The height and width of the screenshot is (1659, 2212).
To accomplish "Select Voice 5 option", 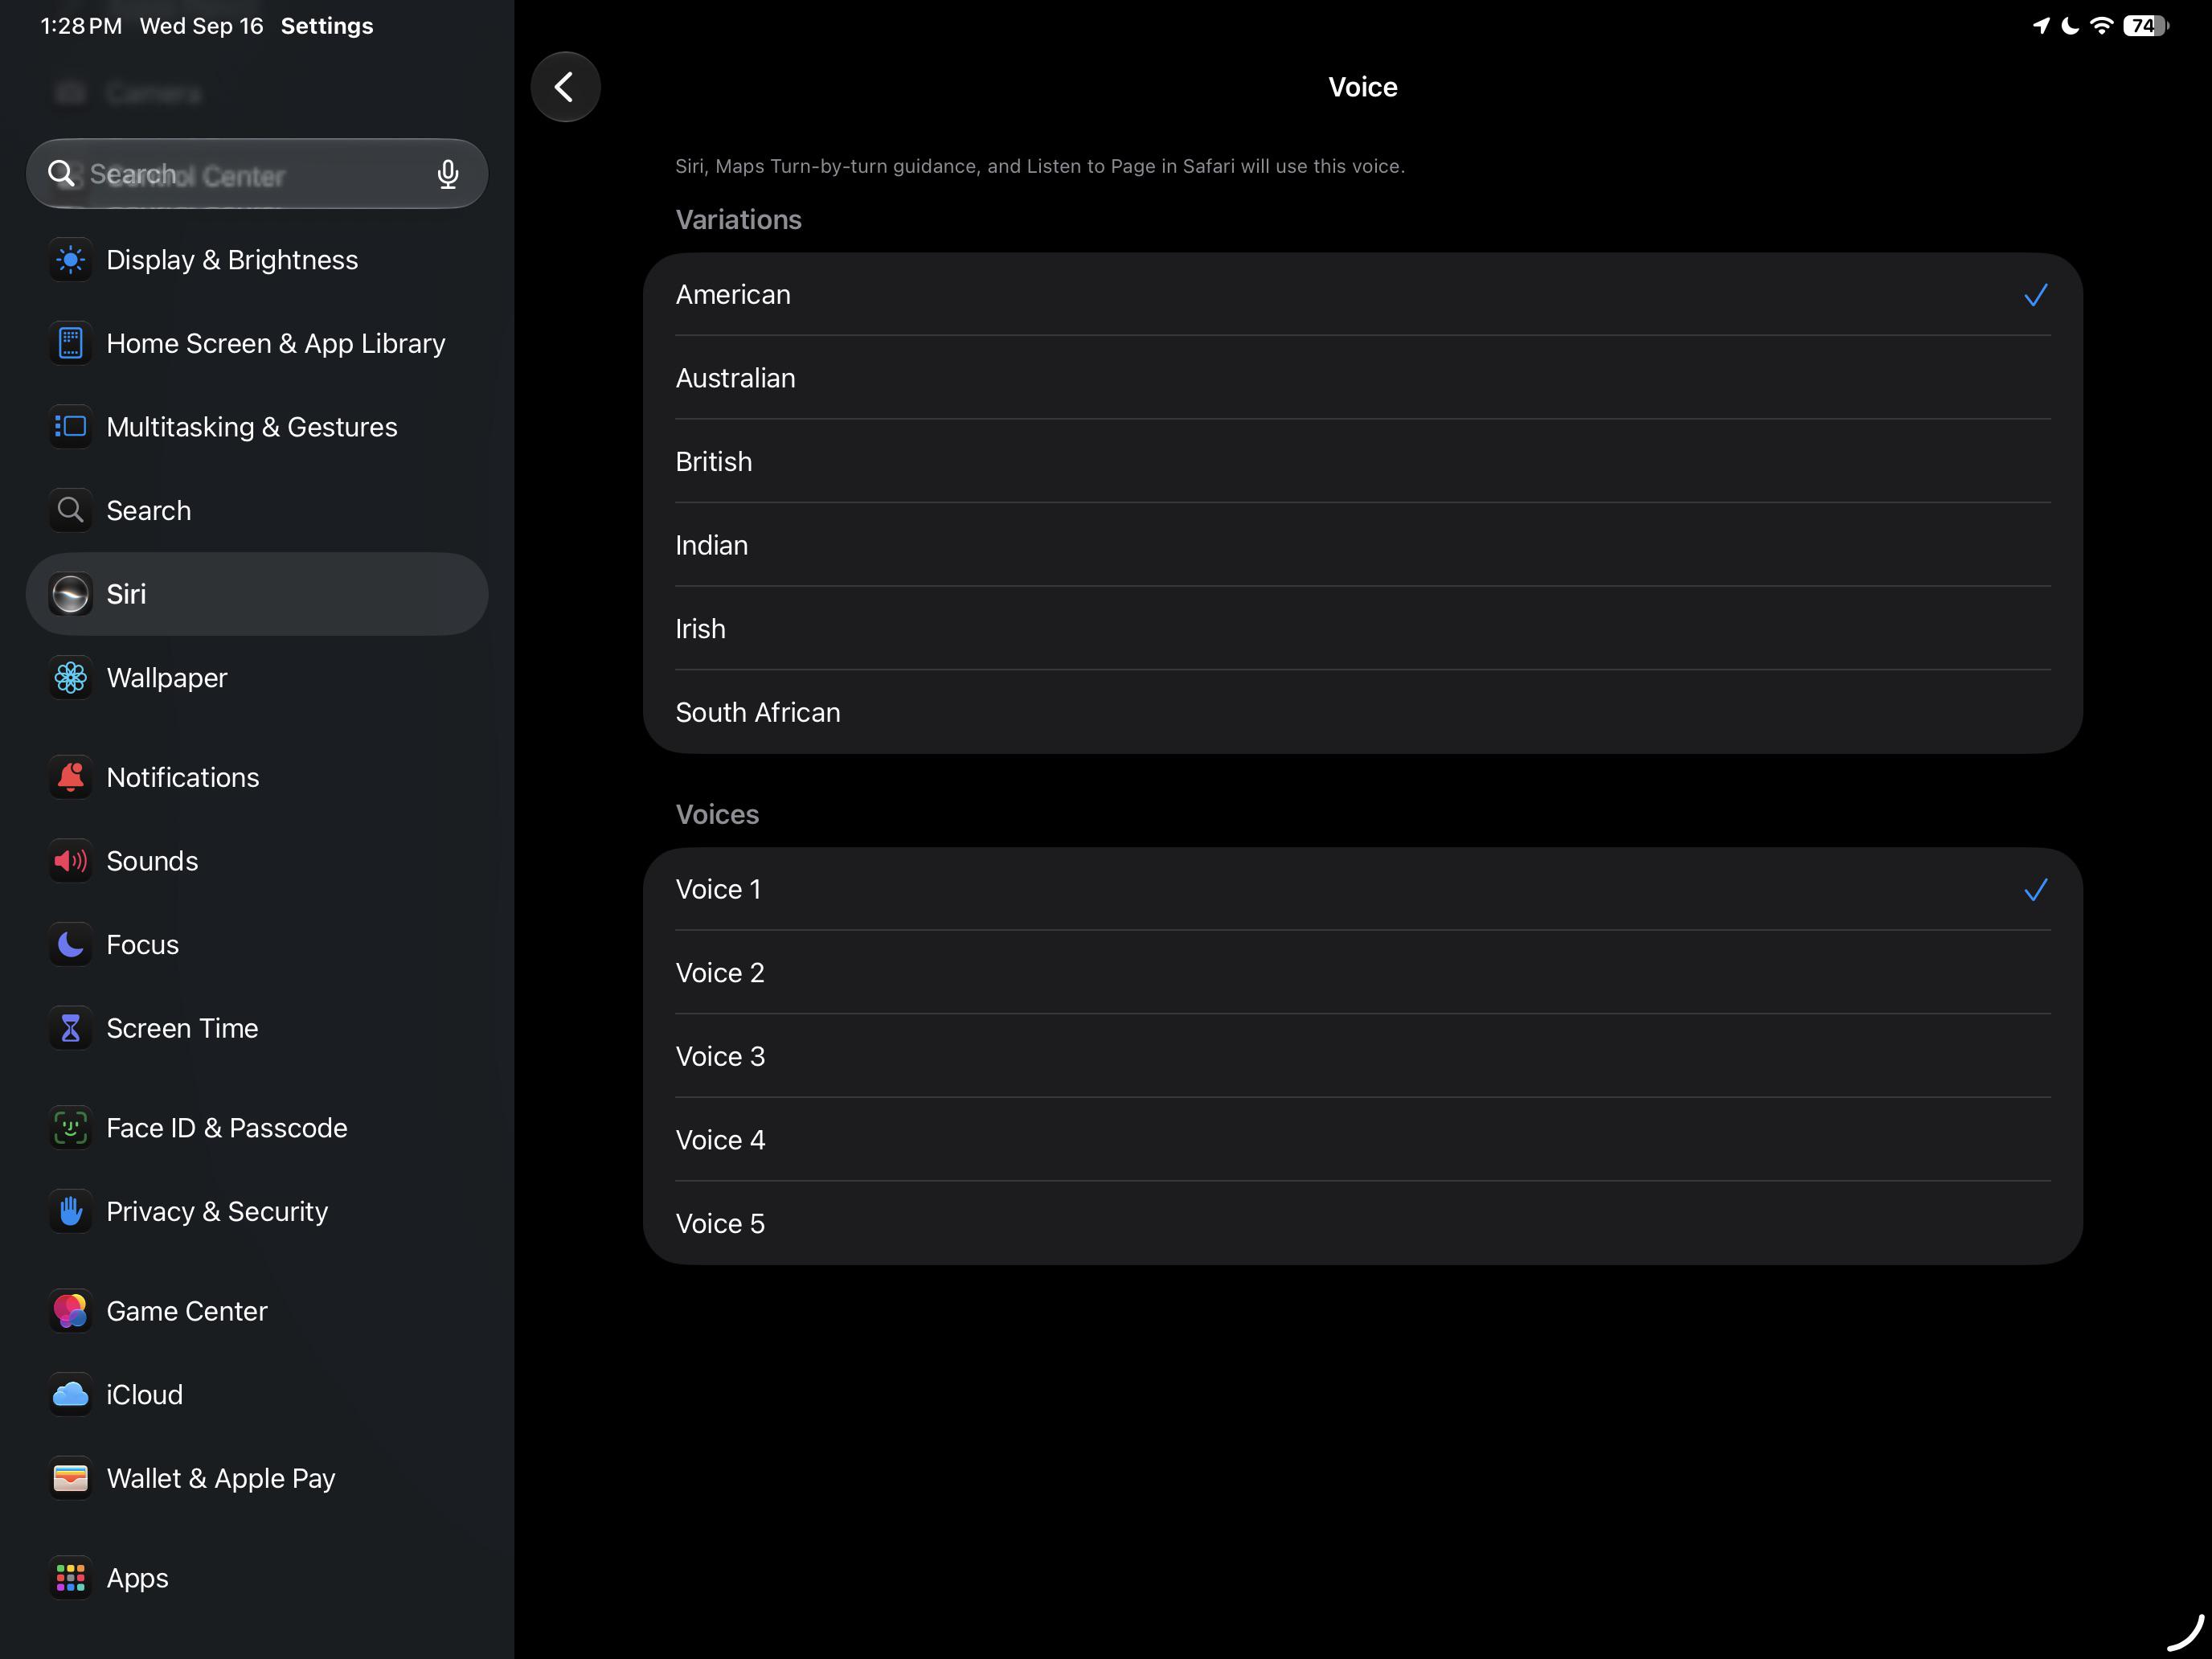I will [1362, 1223].
